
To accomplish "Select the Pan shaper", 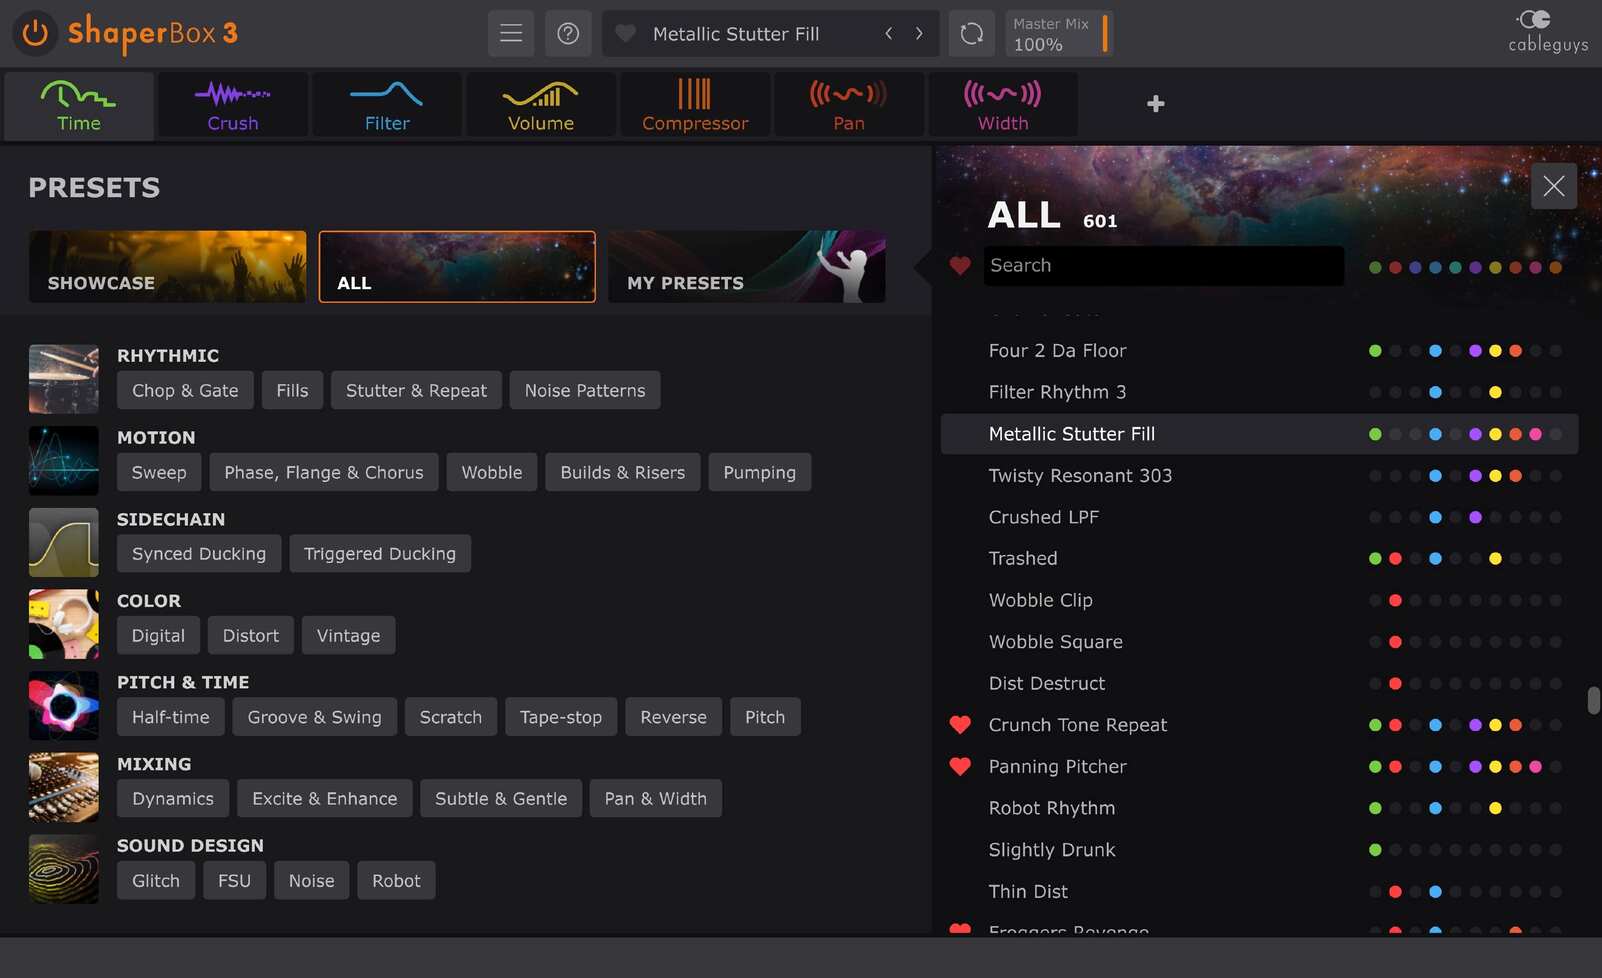I will [848, 103].
